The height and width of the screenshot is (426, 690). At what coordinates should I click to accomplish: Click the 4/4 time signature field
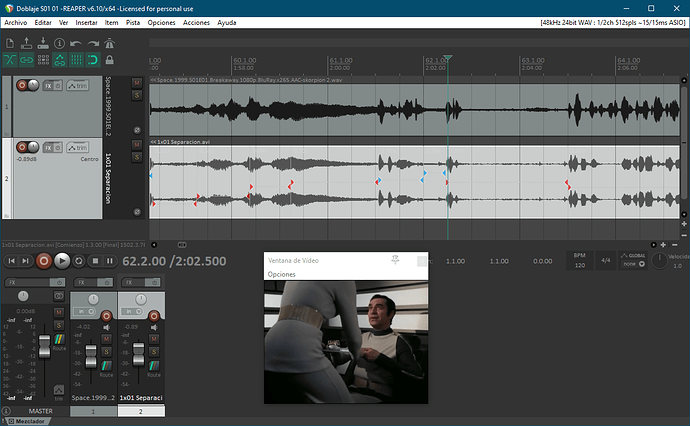(606, 260)
